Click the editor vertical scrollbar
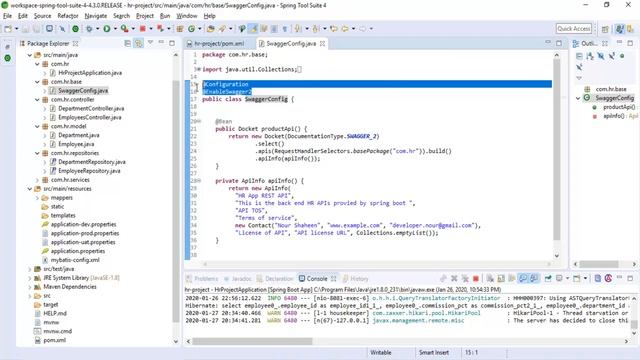The height and width of the screenshot is (360, 640). coord(557,150)
